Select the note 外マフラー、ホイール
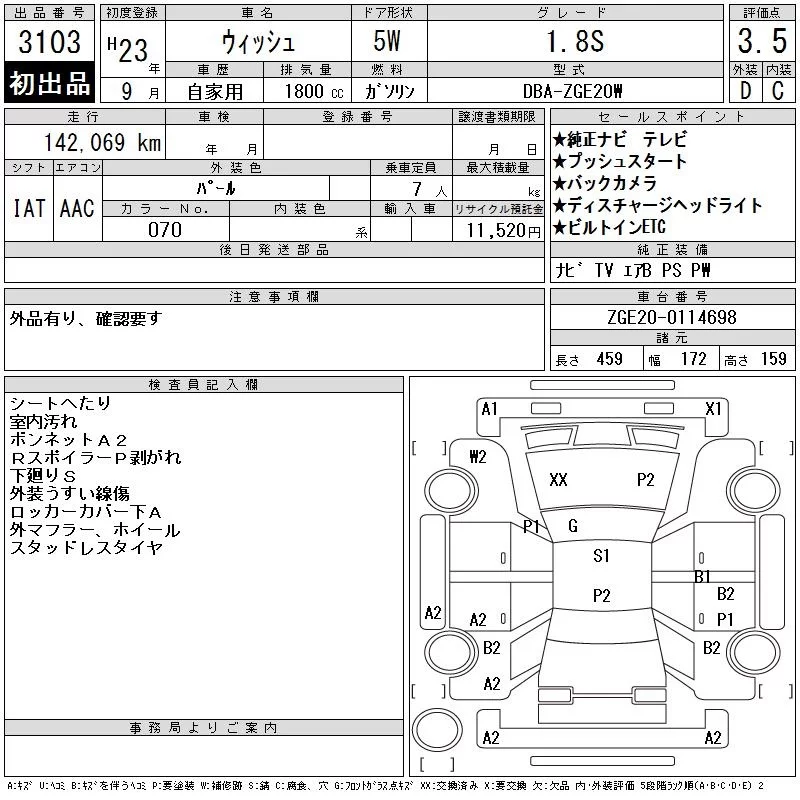 pos(94,530)
